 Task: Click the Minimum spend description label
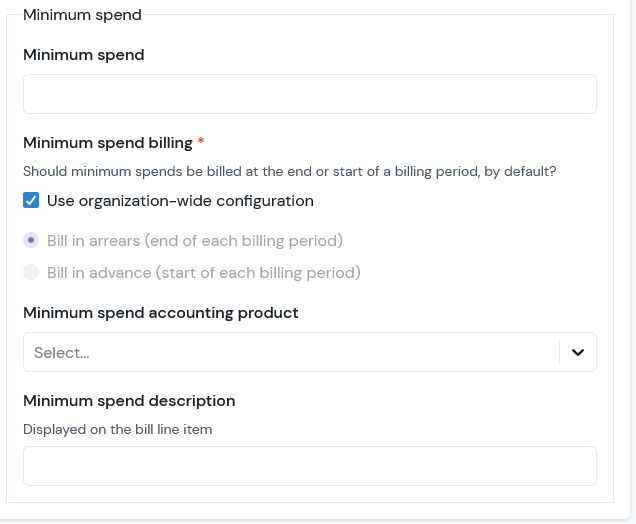tap(129, 401)
